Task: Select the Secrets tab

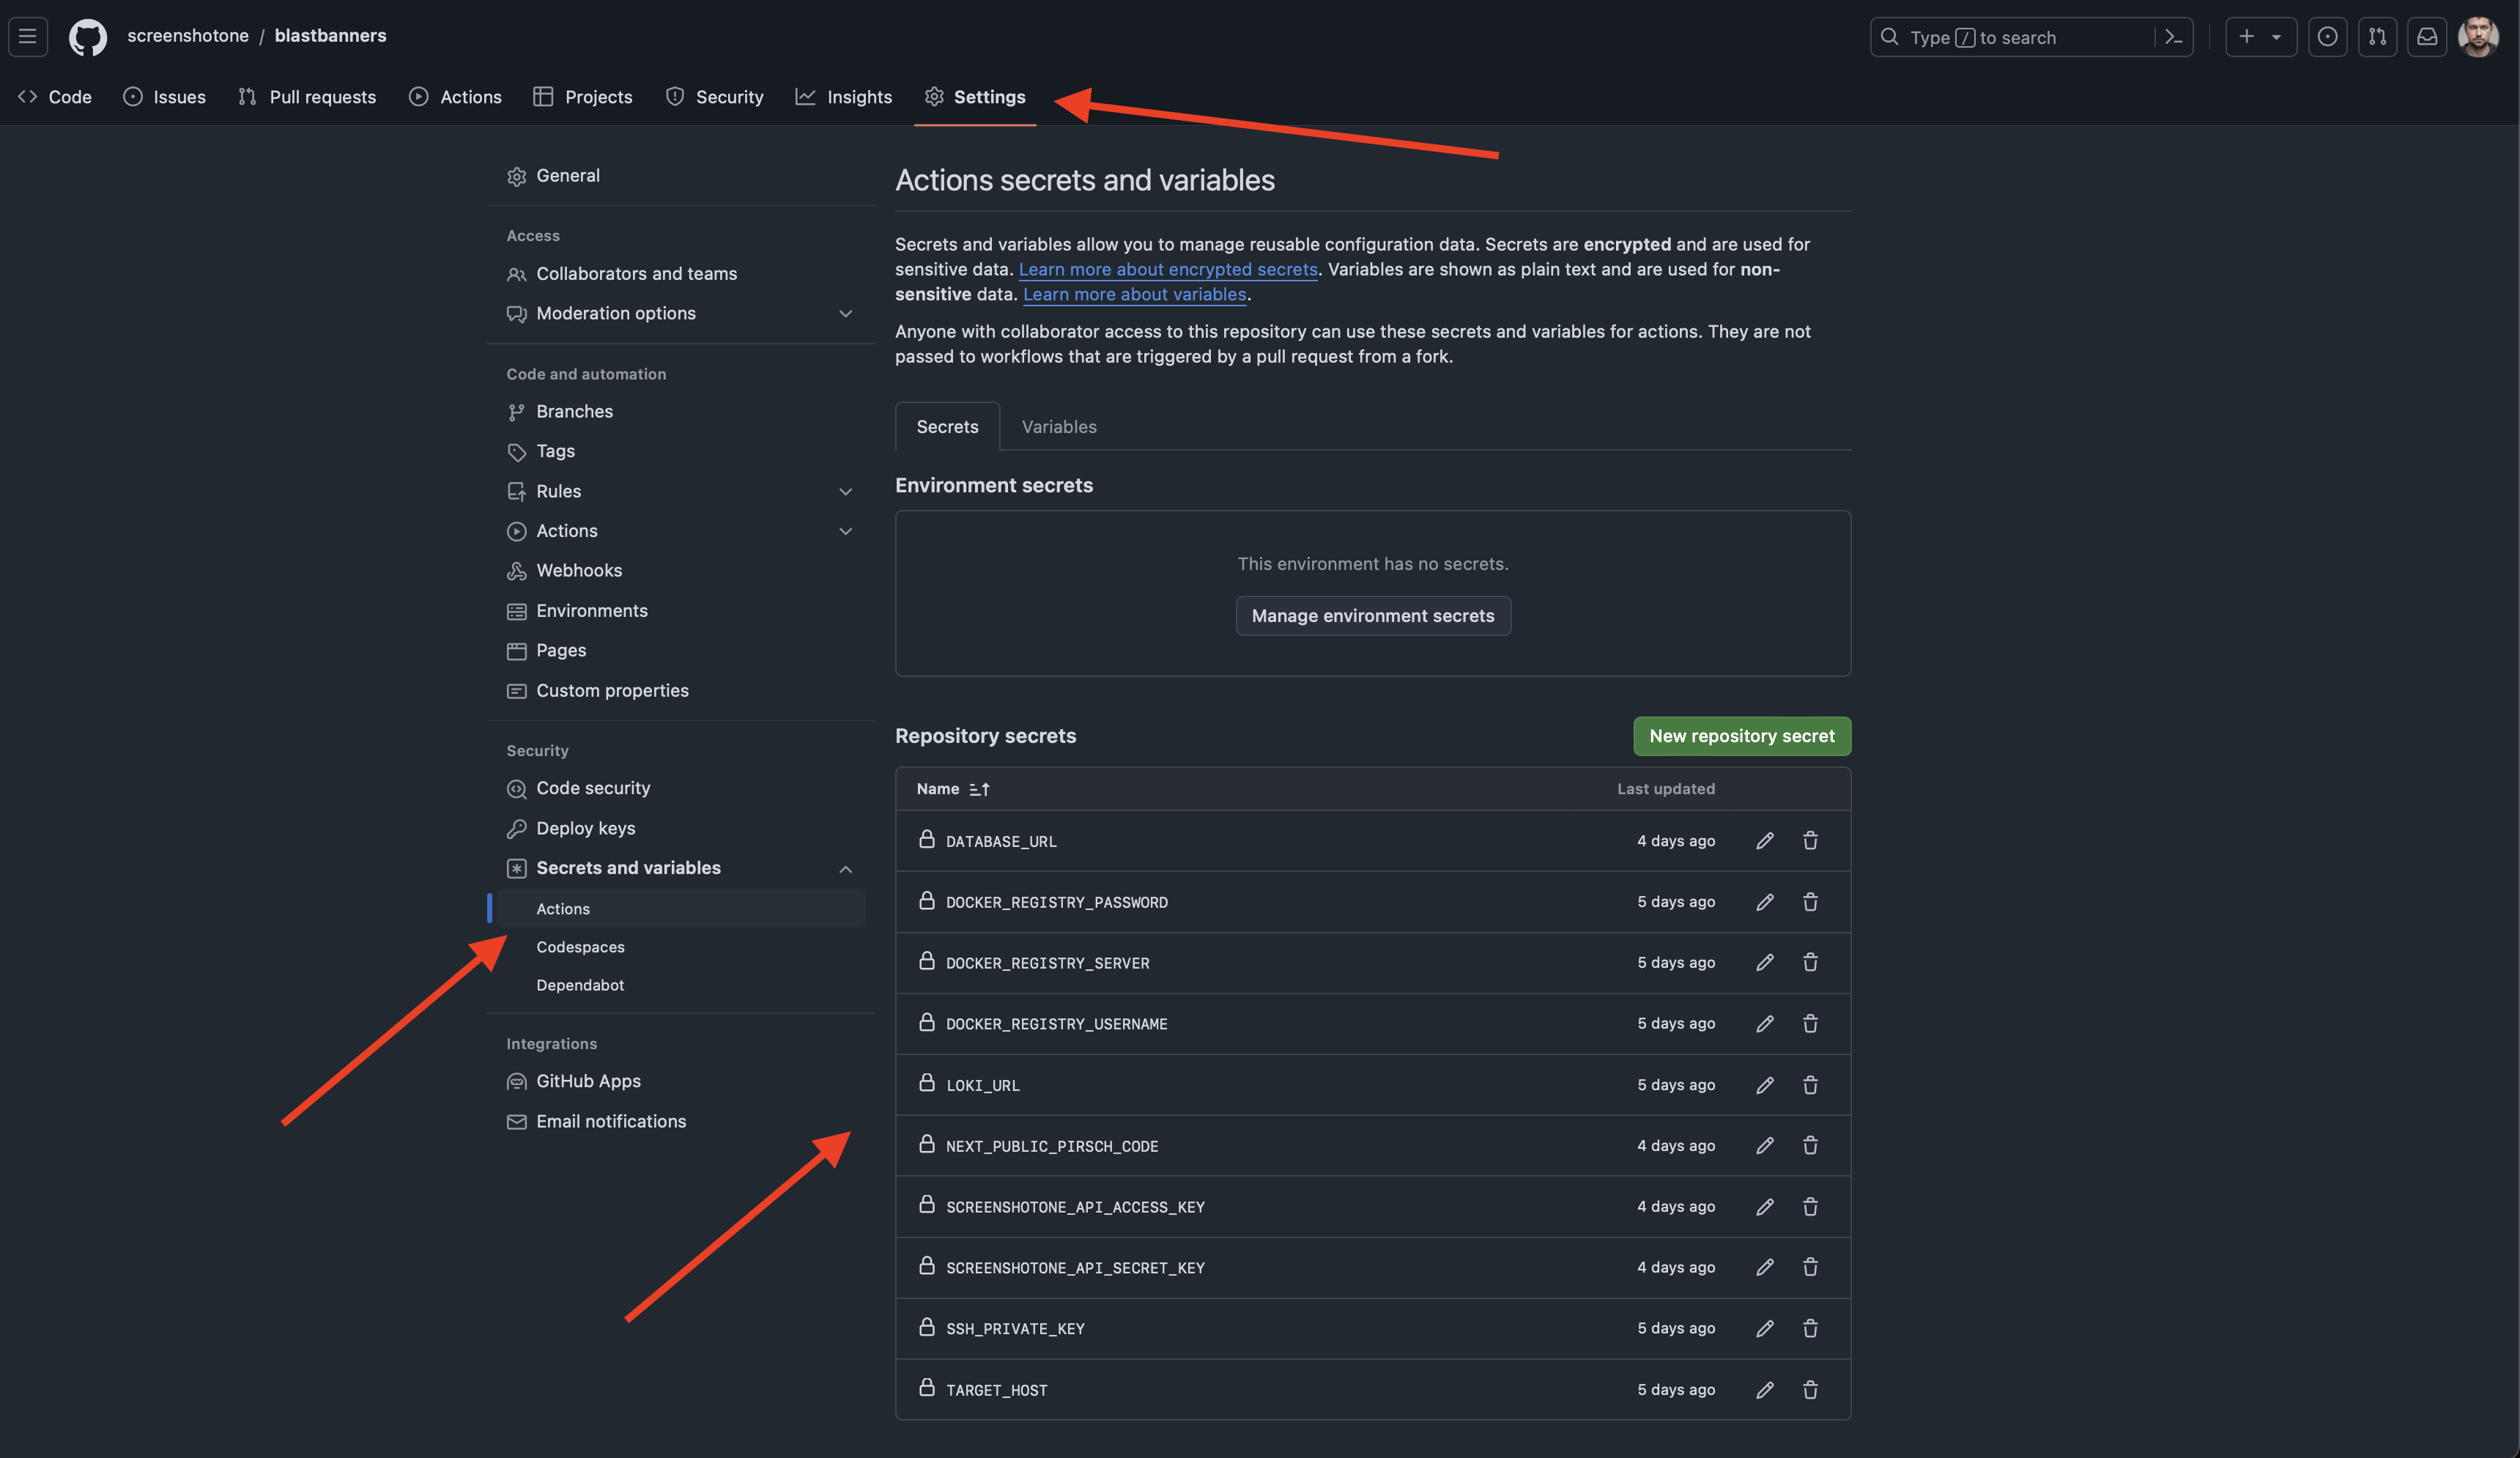Action: point(947,427)
